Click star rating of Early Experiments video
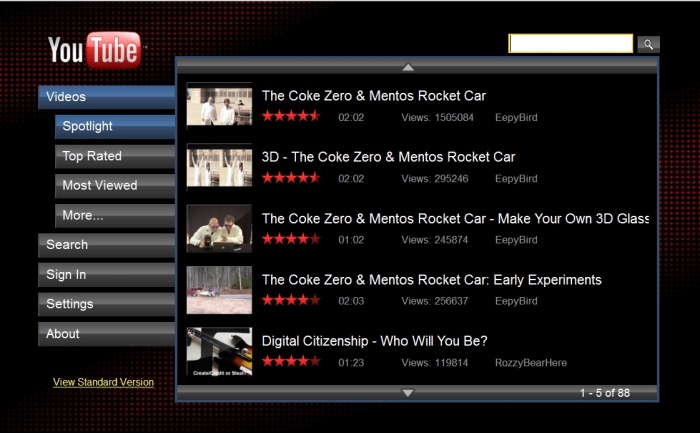Viewport: 700px width, 433px height. (x=291, y=300)
